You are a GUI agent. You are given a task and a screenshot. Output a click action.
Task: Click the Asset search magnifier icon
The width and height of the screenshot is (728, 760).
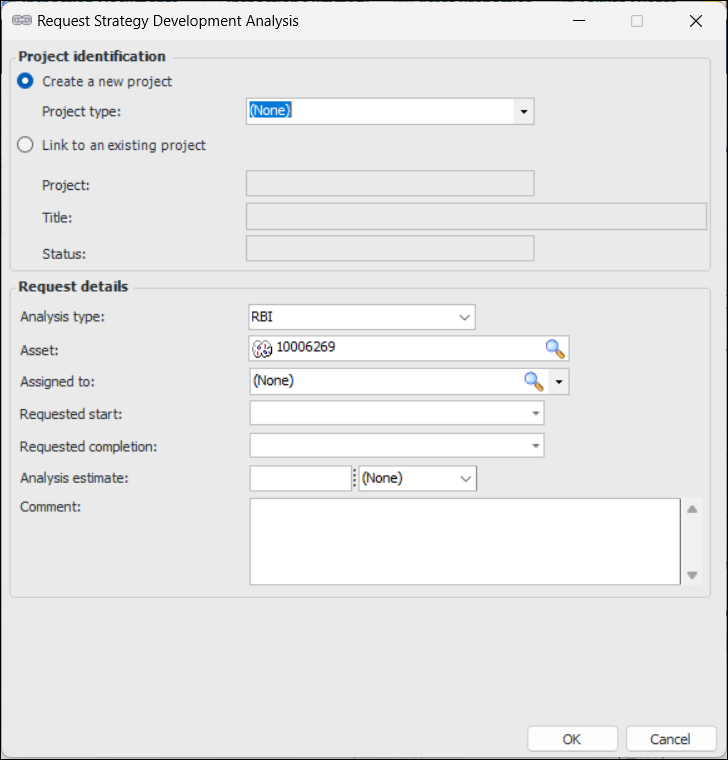(555, 349)
